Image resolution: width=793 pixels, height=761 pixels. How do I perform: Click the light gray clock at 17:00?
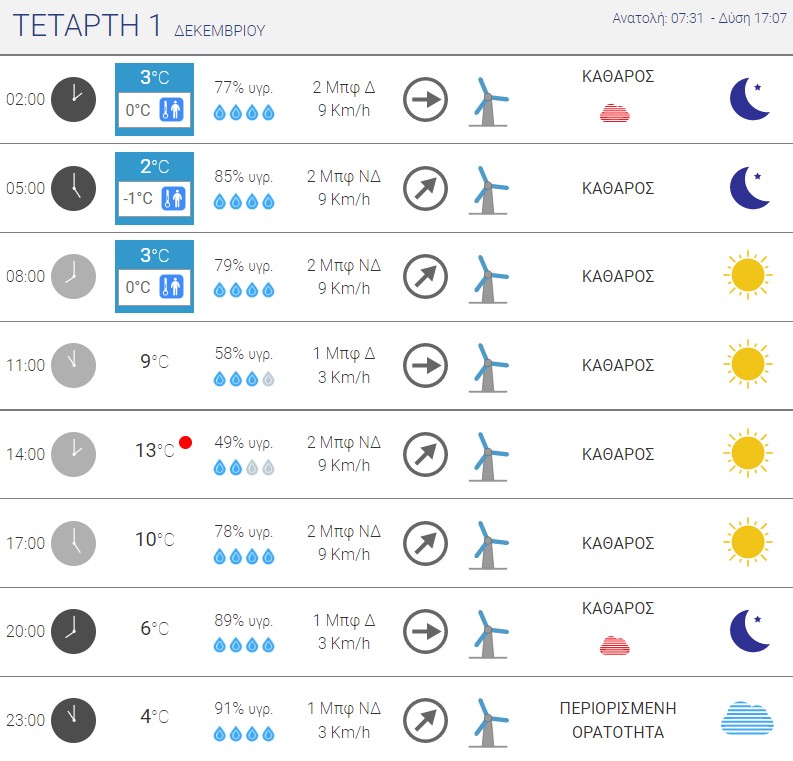[x=73, y=543]
